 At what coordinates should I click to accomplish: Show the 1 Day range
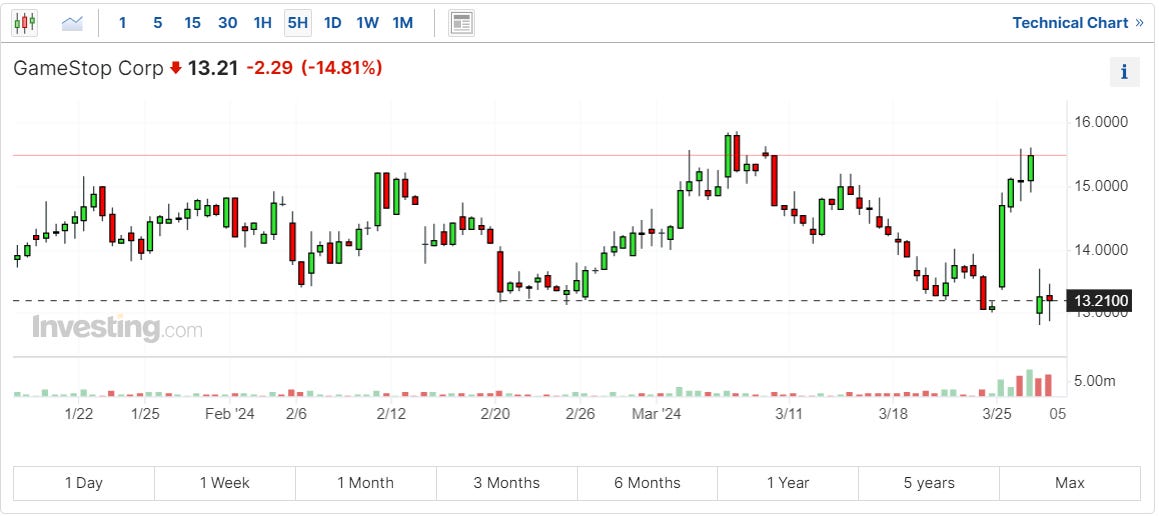tap(84, 483)
